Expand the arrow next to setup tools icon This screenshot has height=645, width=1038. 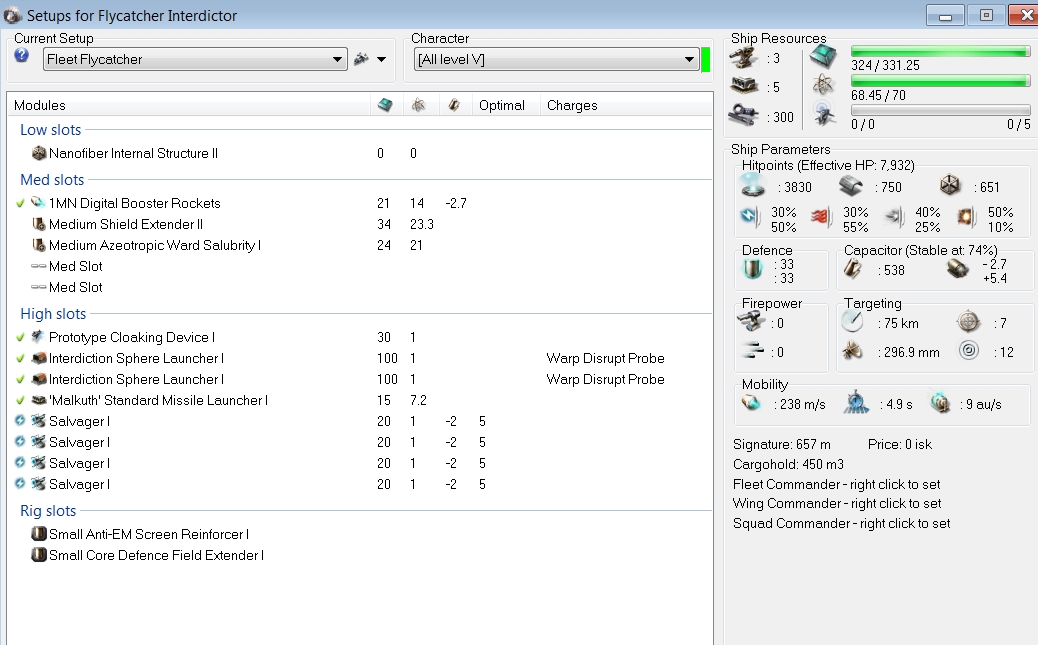pyautogui.click(x=381, y=59)
